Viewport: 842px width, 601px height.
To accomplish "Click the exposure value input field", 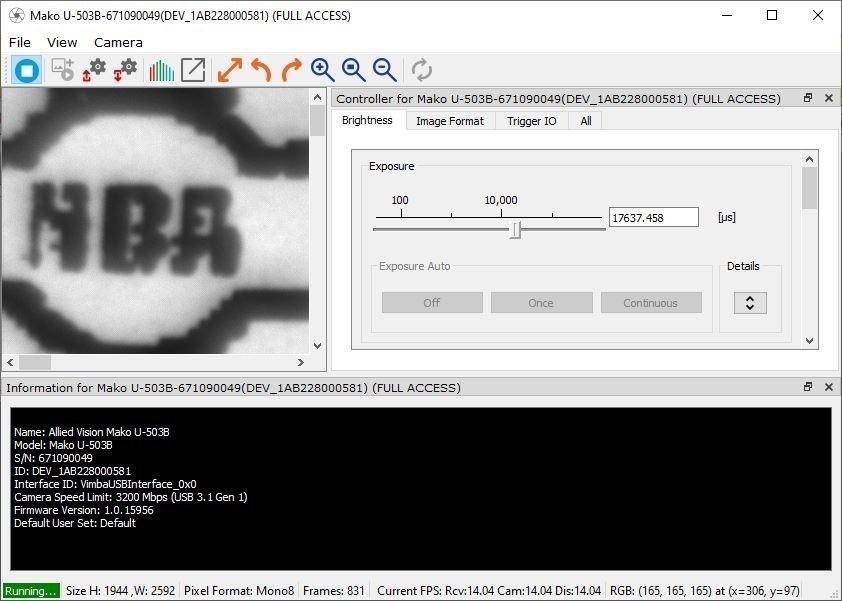I will 653,217.
